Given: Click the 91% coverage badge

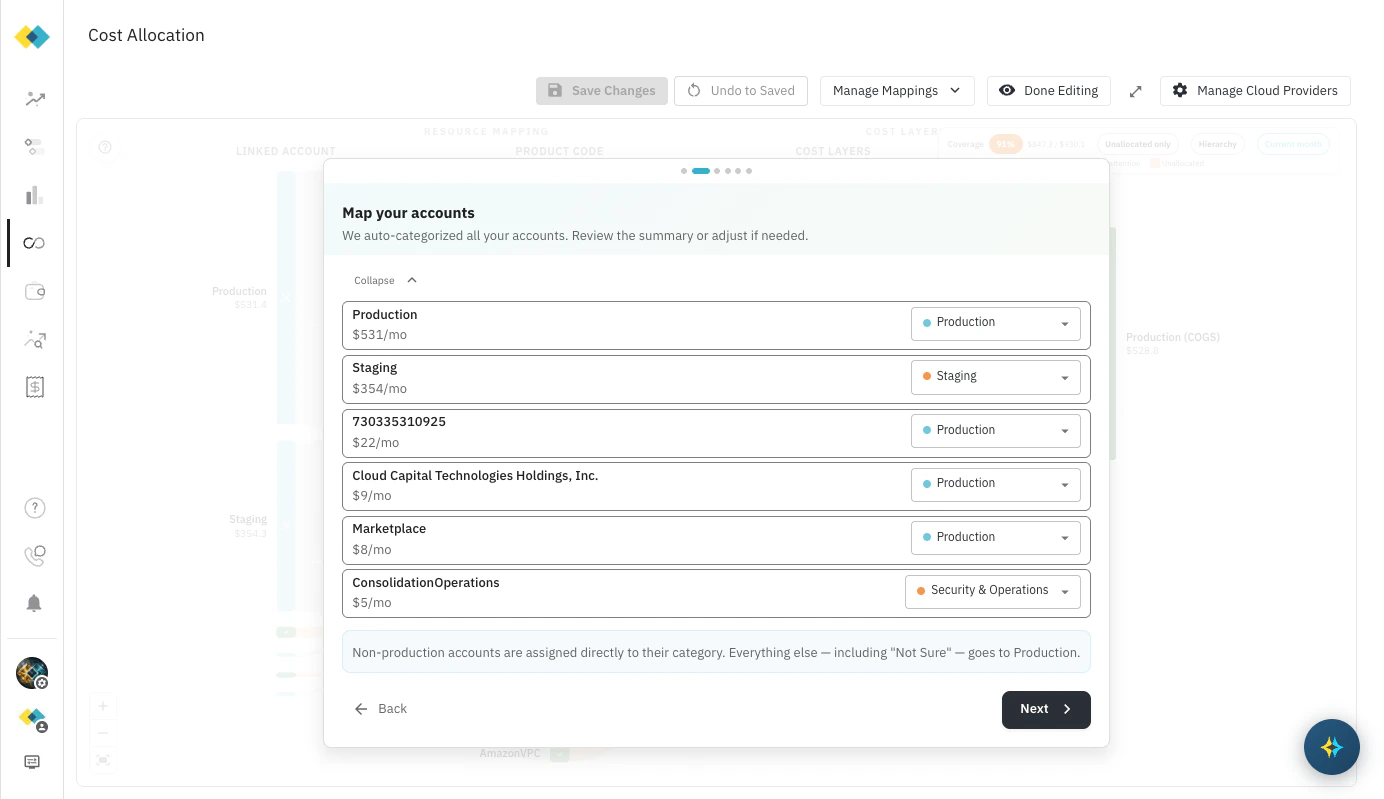Looking at the screenshot, I should pyautogui.click(x=1005, y=144).
